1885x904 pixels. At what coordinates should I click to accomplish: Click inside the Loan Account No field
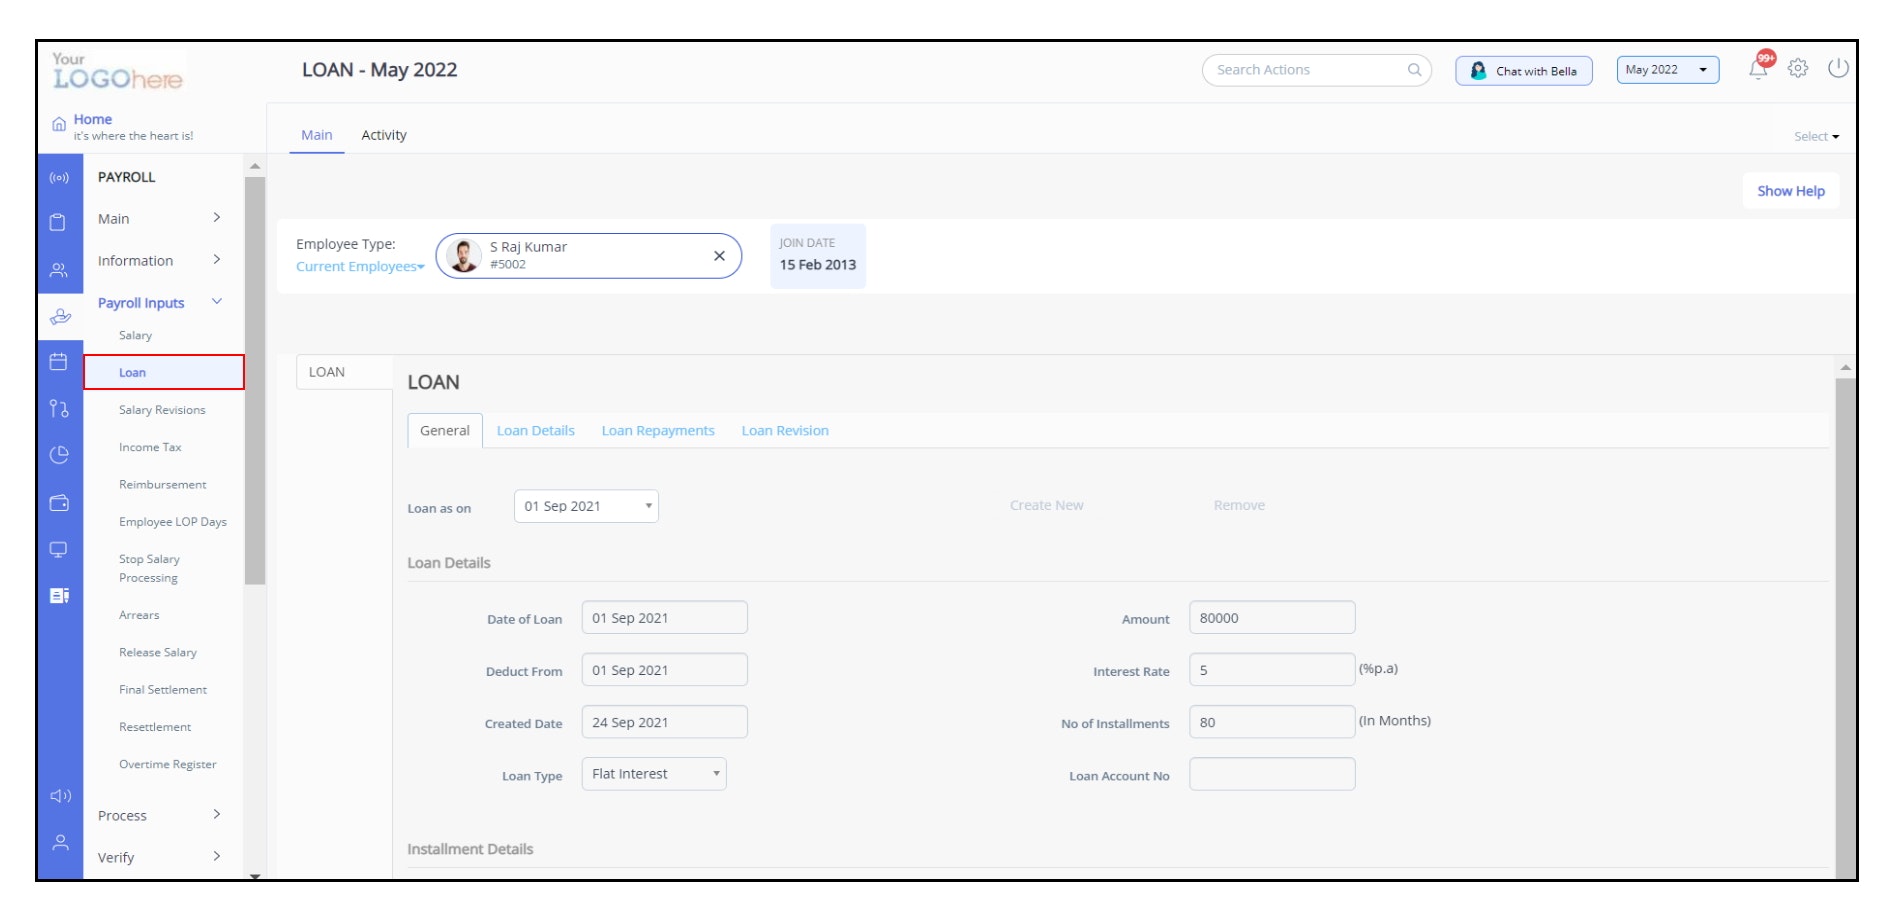pos(1271,773)
